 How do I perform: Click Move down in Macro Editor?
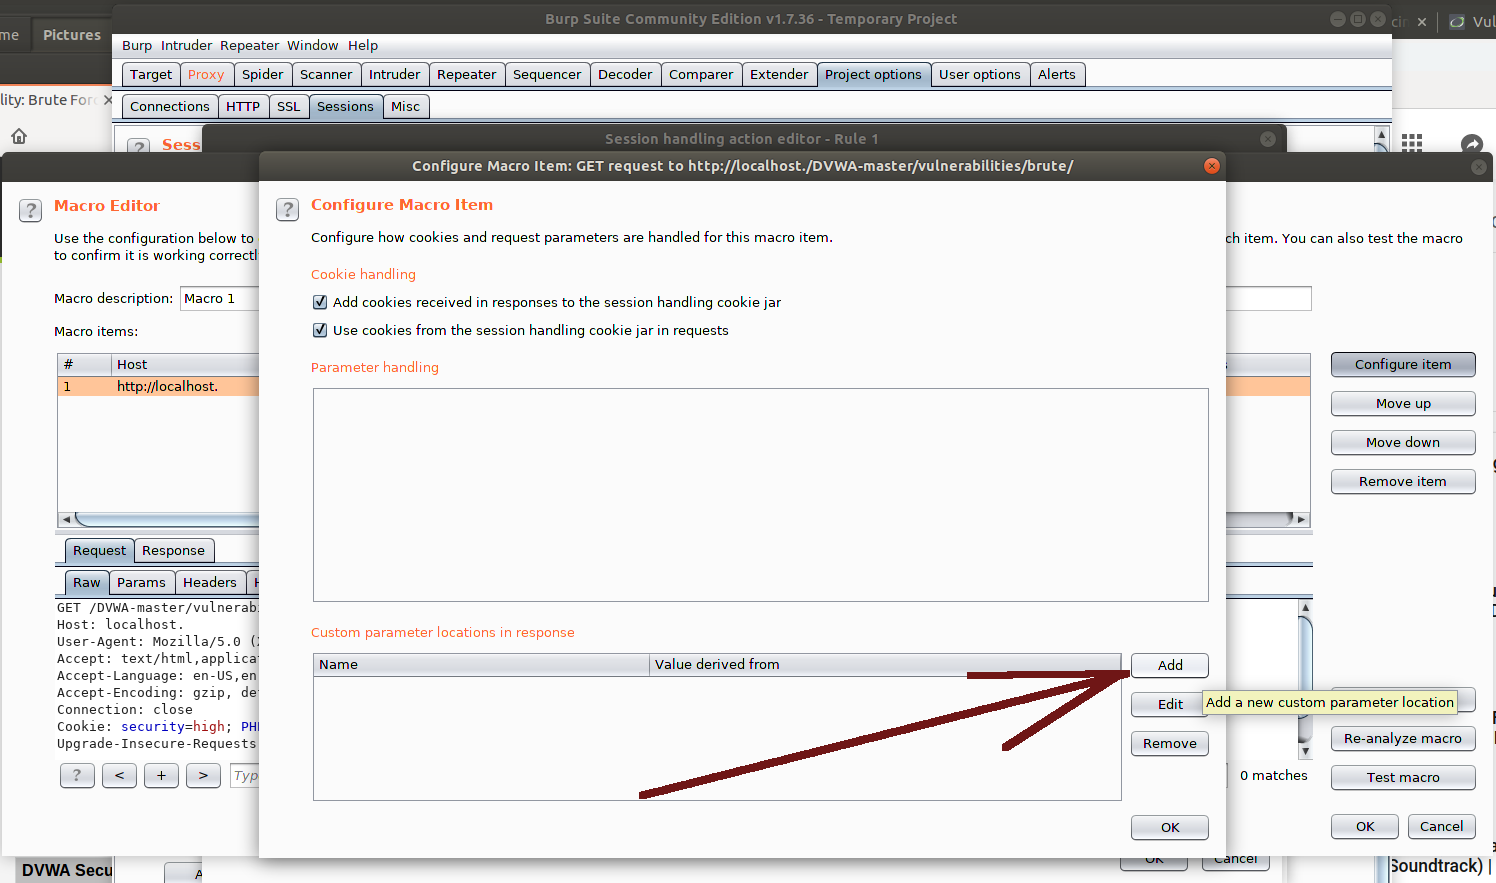(x=1403, y=442)
